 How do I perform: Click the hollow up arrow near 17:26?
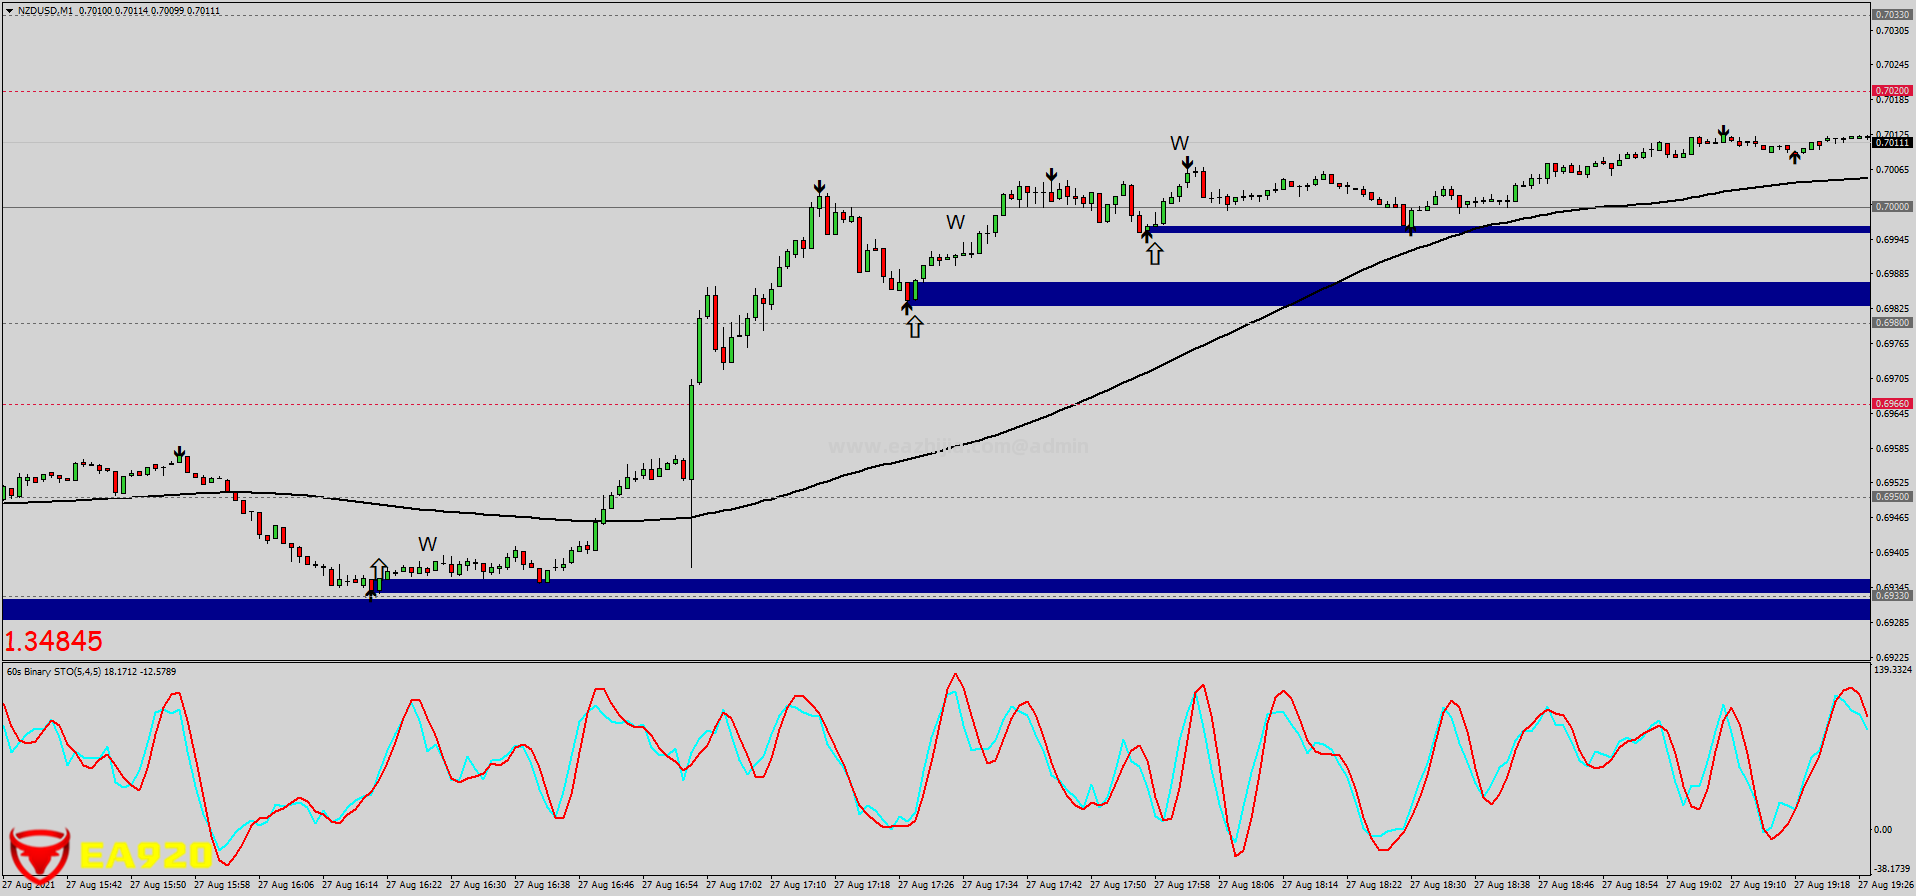click(914, 326)
